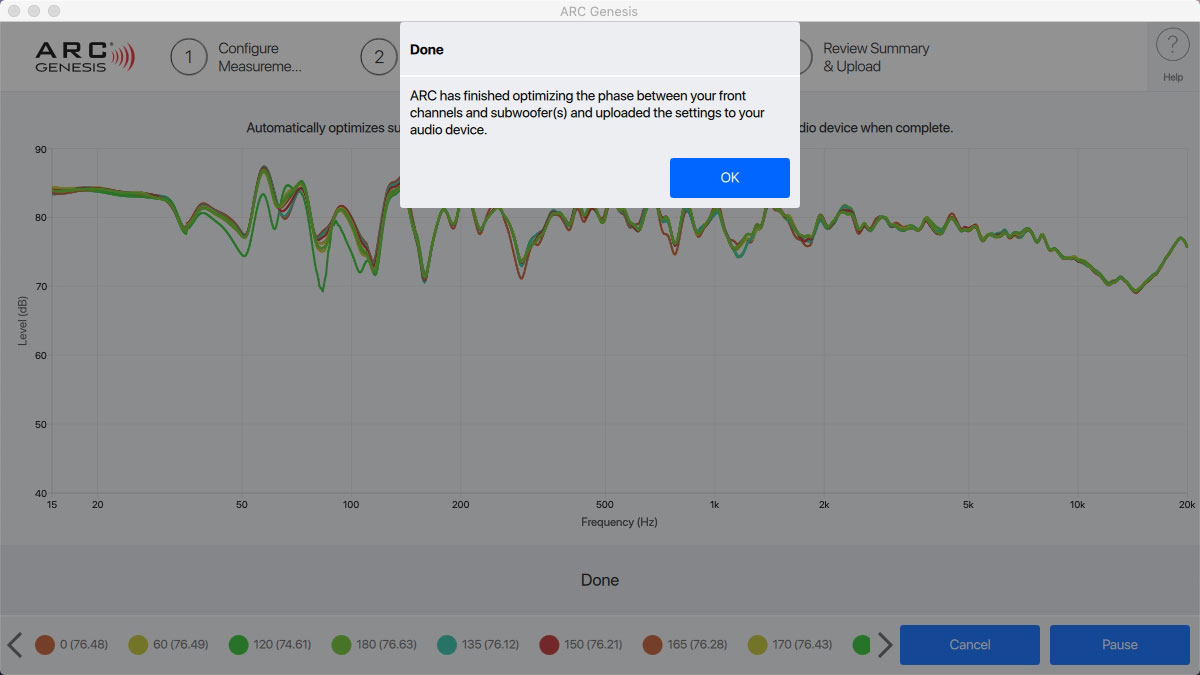Click the "ARC Genesis" window title

[600, 11]
